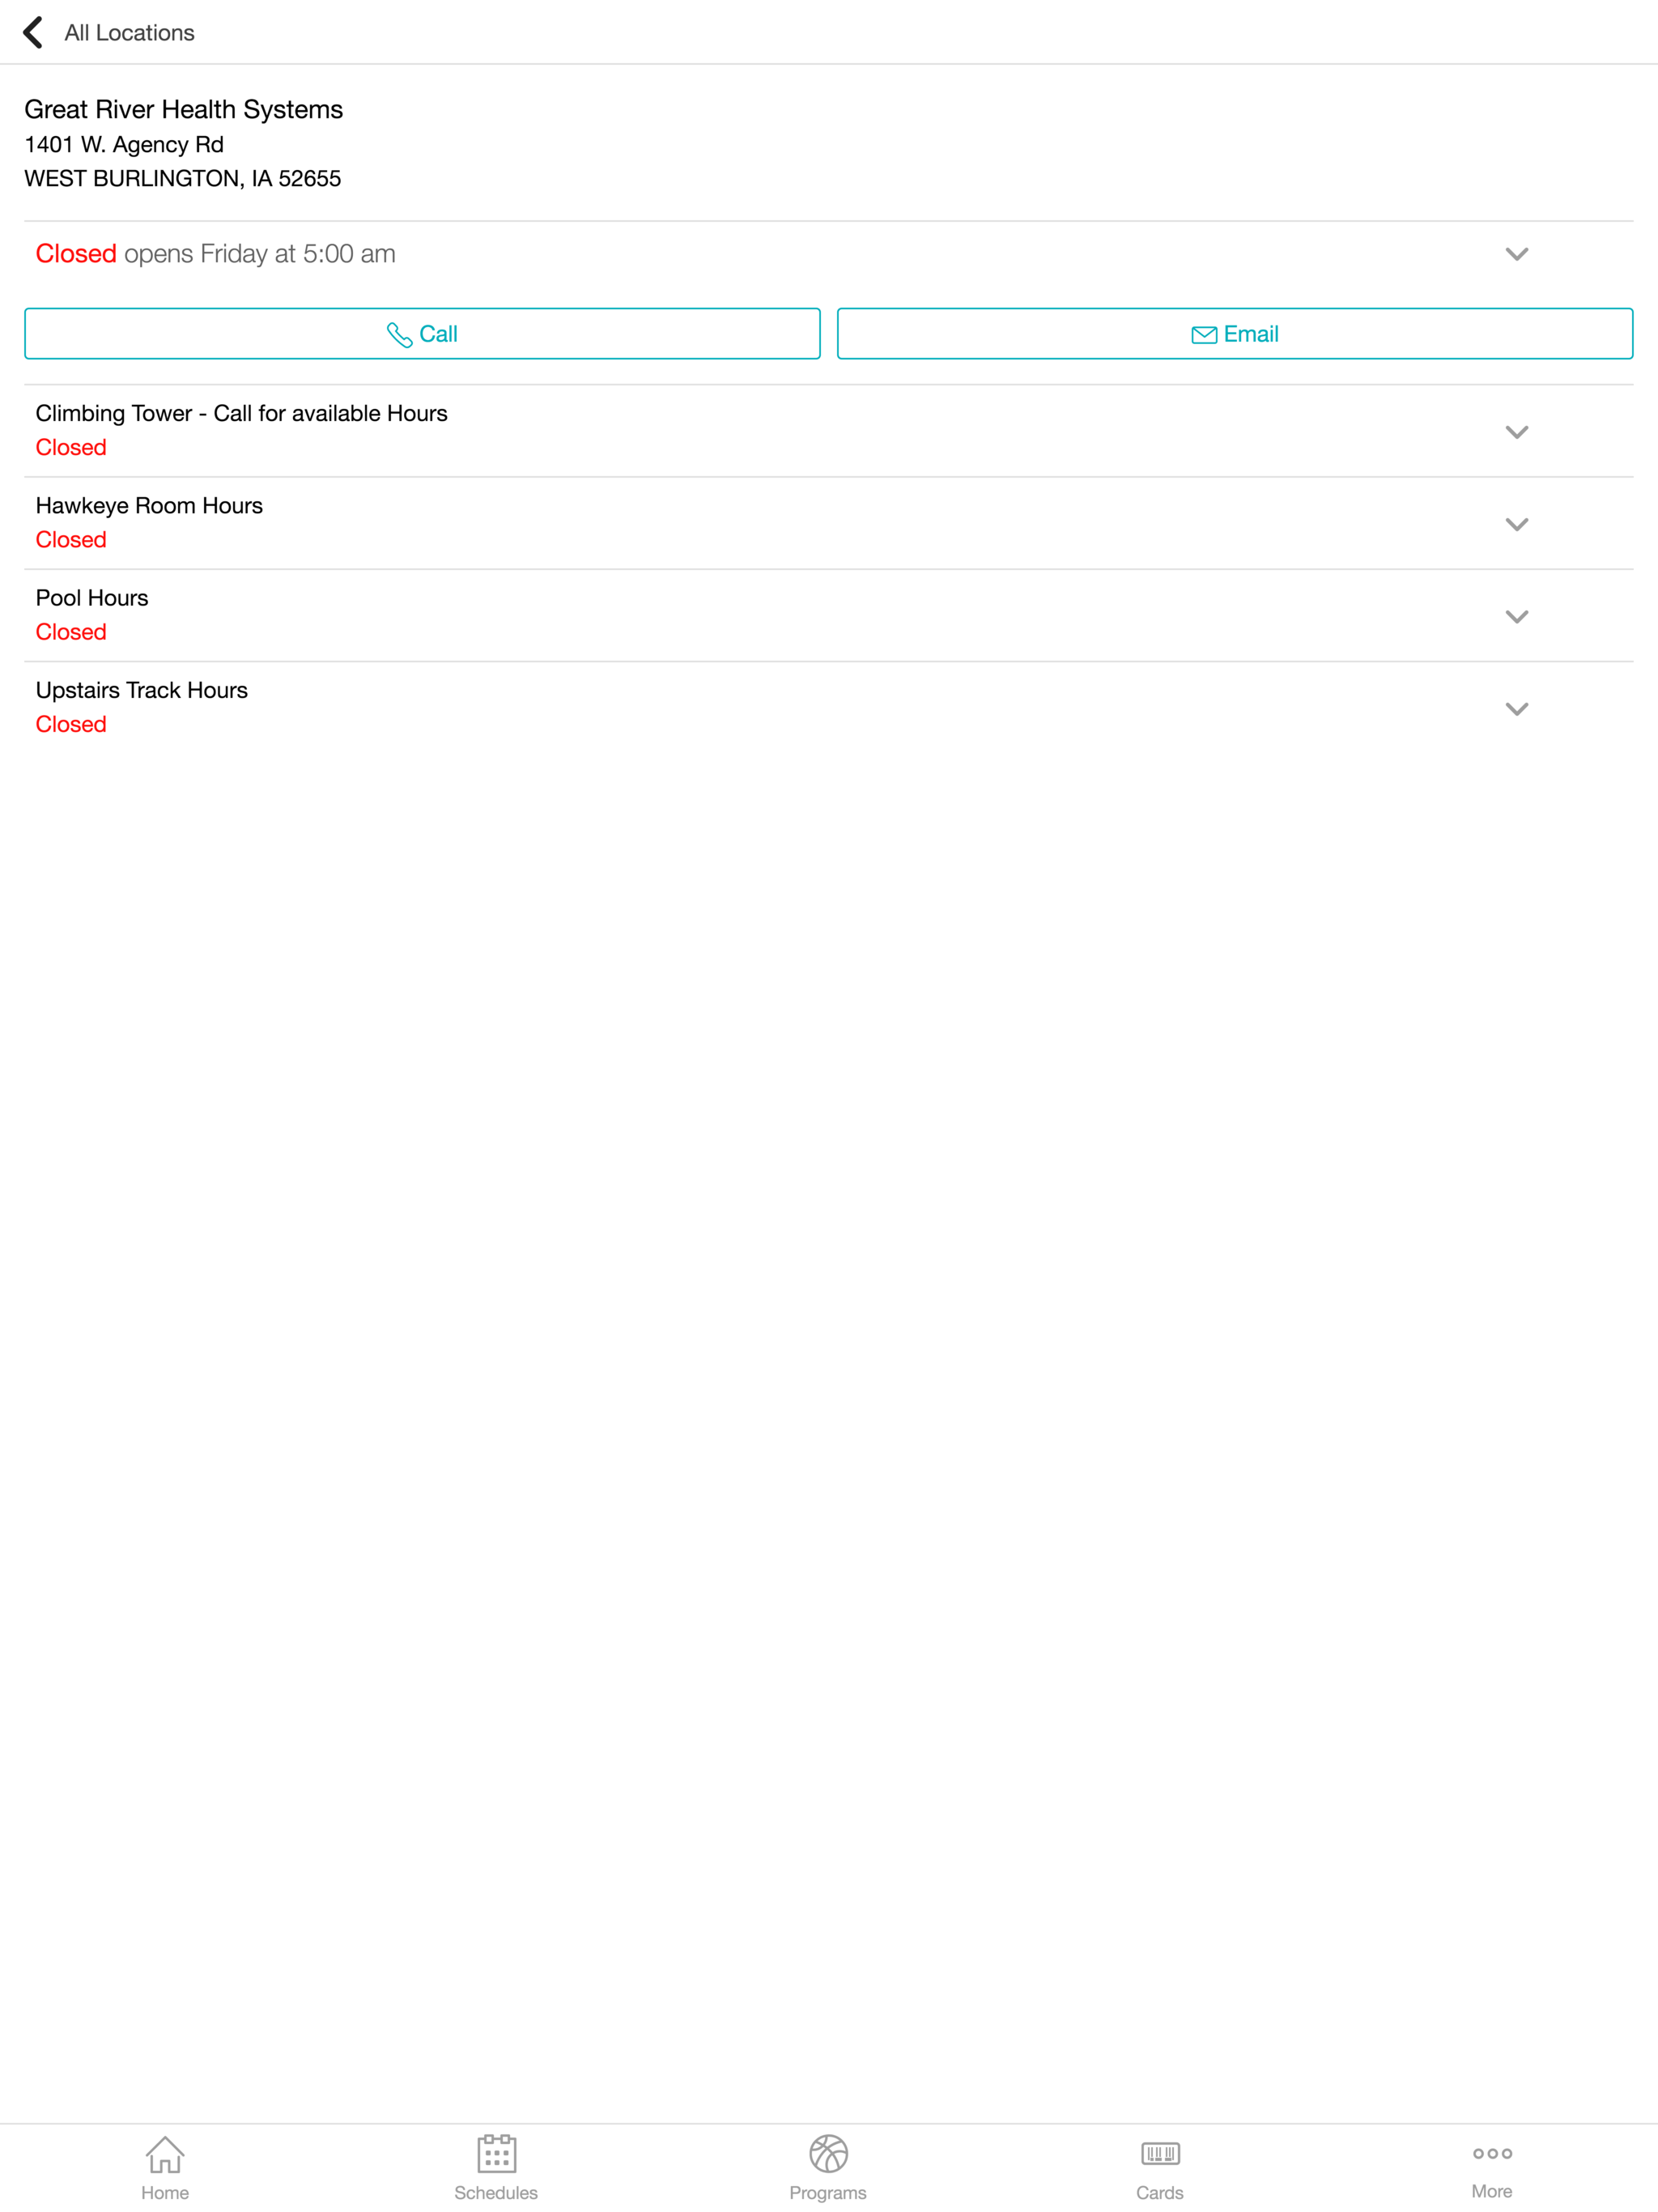Tap the address '1401 W. Agency Rd'
The width and height of the screenshot is (1658, 2212).
(124, 144)
